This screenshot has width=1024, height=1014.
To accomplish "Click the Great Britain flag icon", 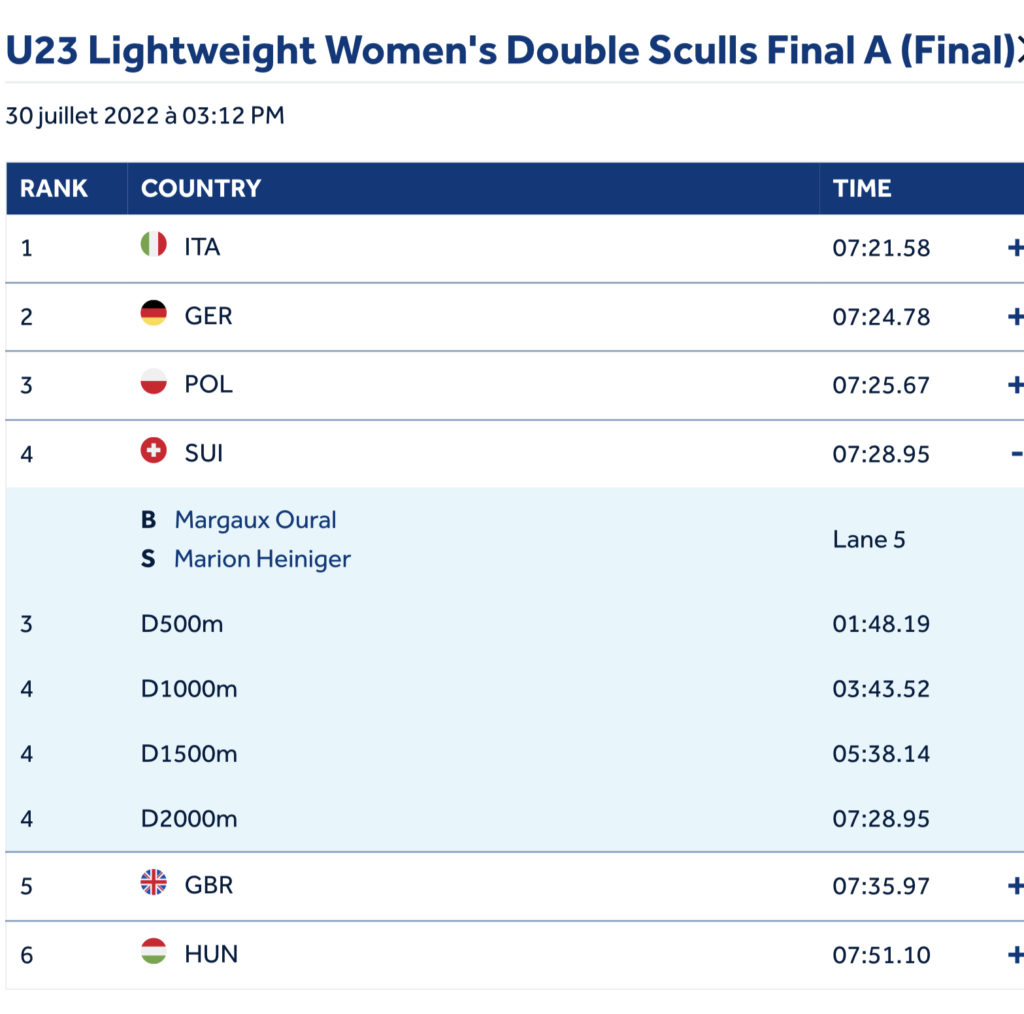I will (x=153, y=882).
